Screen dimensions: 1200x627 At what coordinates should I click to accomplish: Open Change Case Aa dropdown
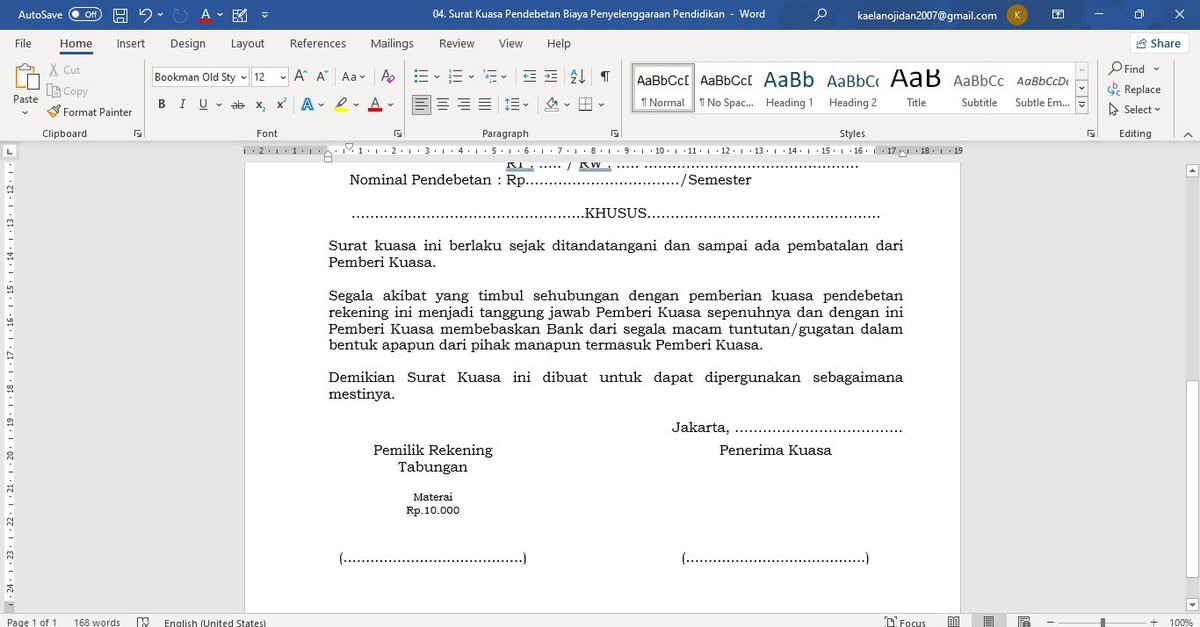354,77
